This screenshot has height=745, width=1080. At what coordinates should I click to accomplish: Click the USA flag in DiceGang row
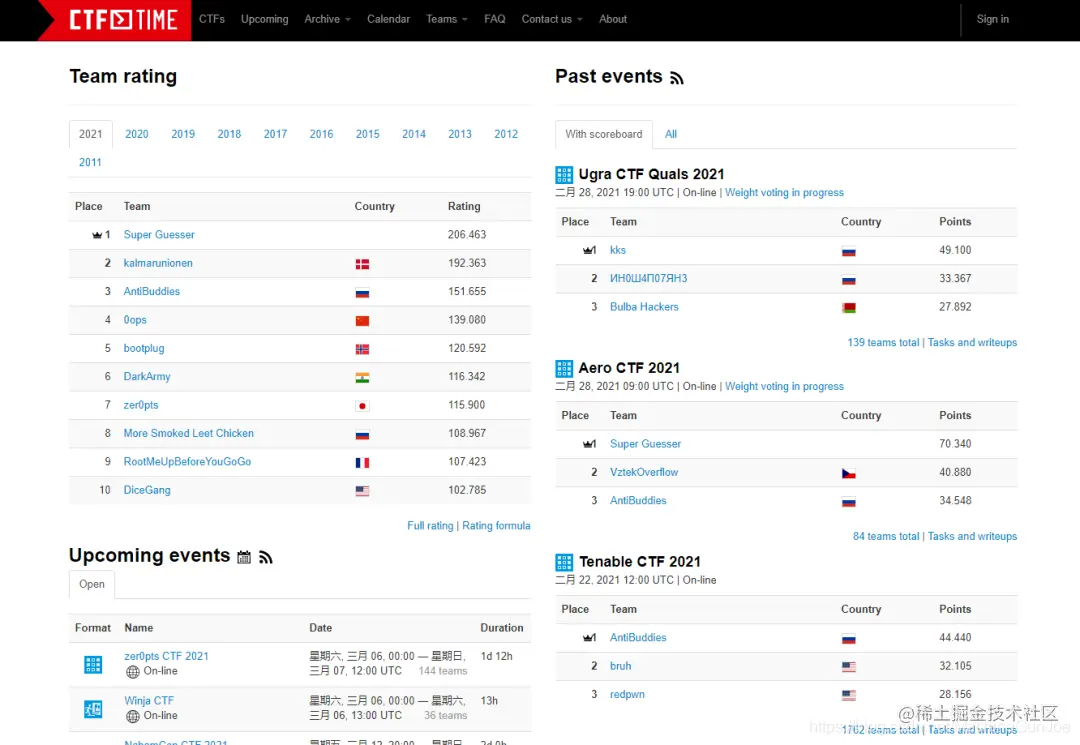tap(362, 491)
